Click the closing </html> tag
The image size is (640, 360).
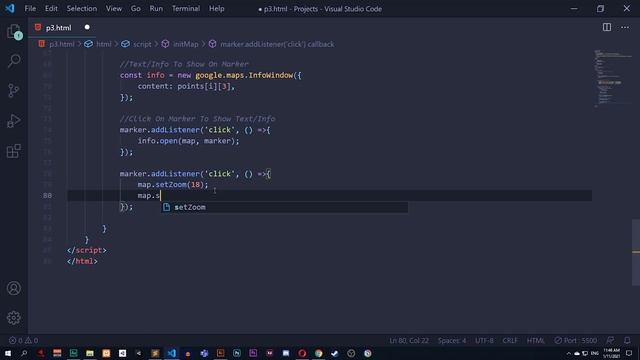point(82,261)
